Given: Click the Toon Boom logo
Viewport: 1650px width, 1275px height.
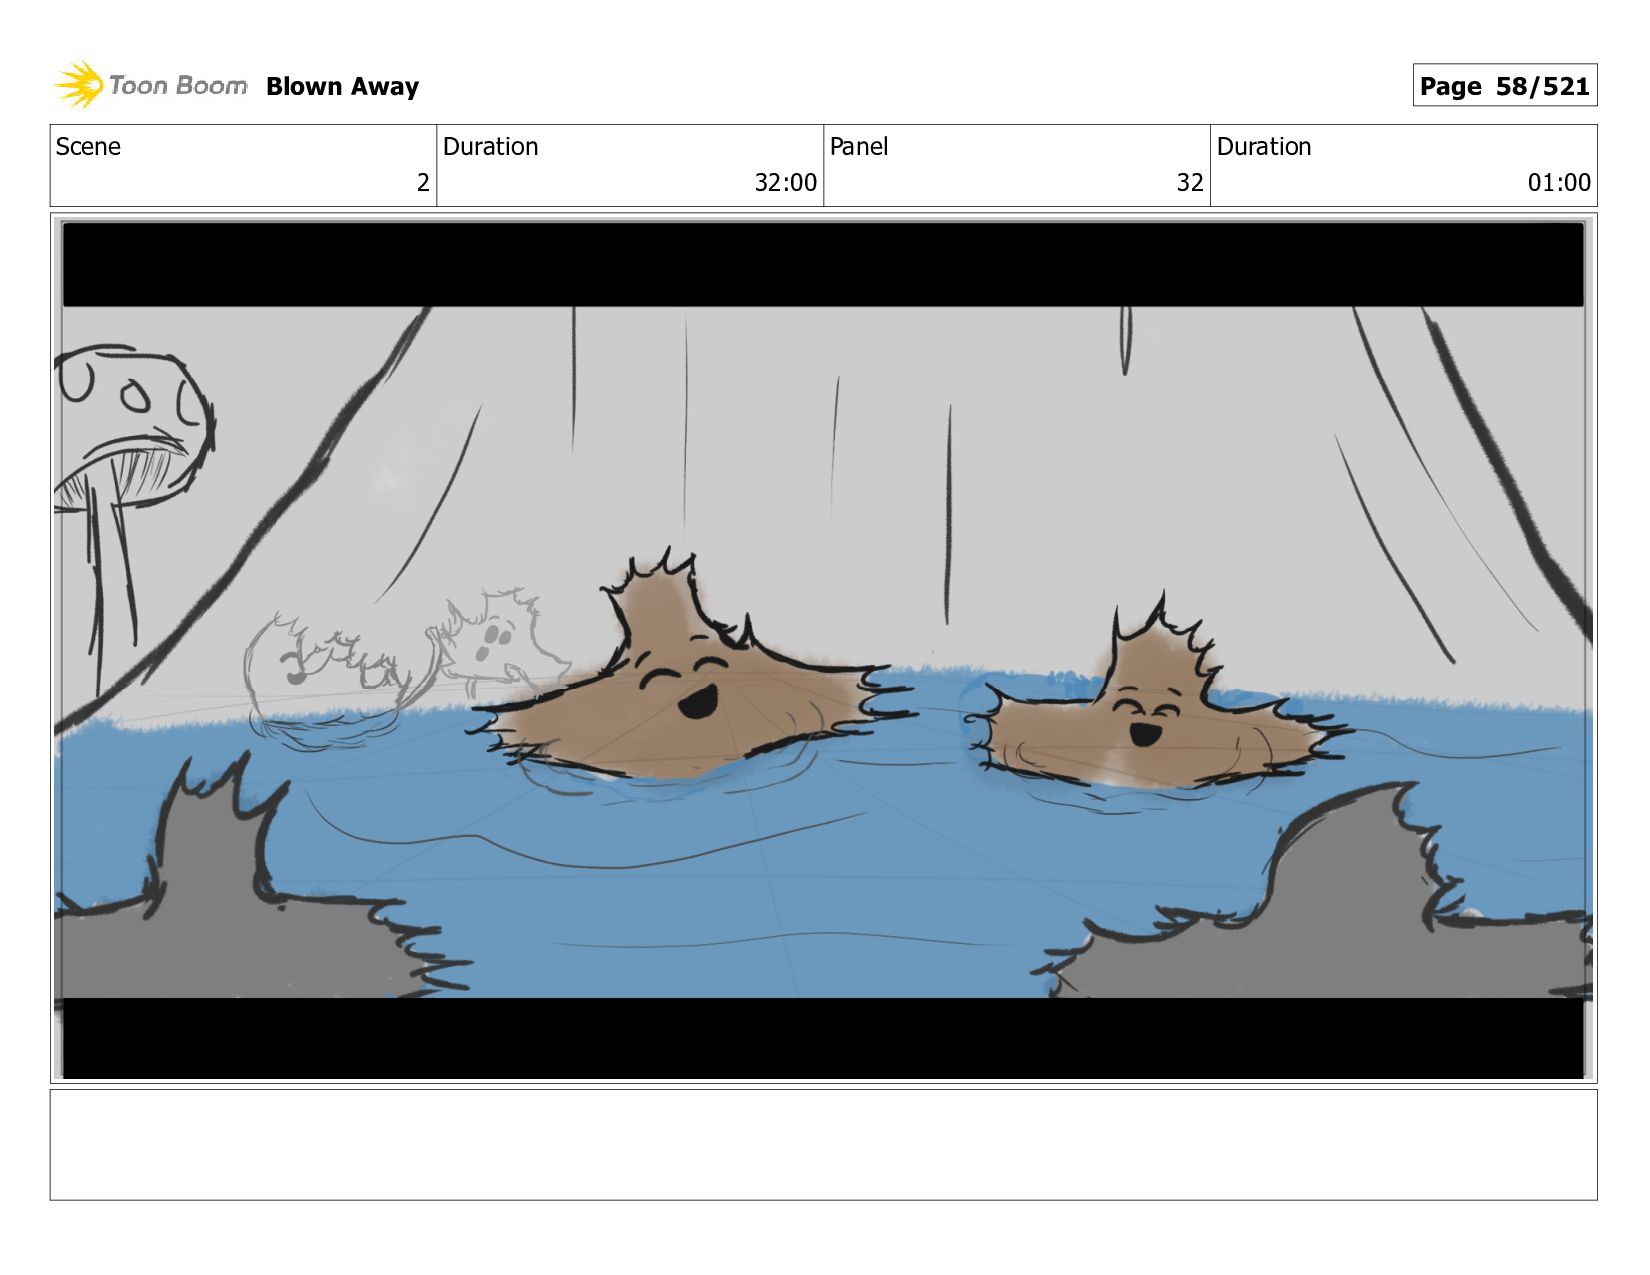Looking at the screenshot, I should 150,85.
